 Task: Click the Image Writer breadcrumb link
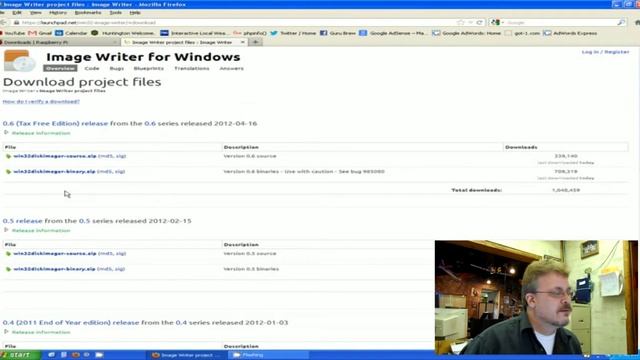point(19,91)
